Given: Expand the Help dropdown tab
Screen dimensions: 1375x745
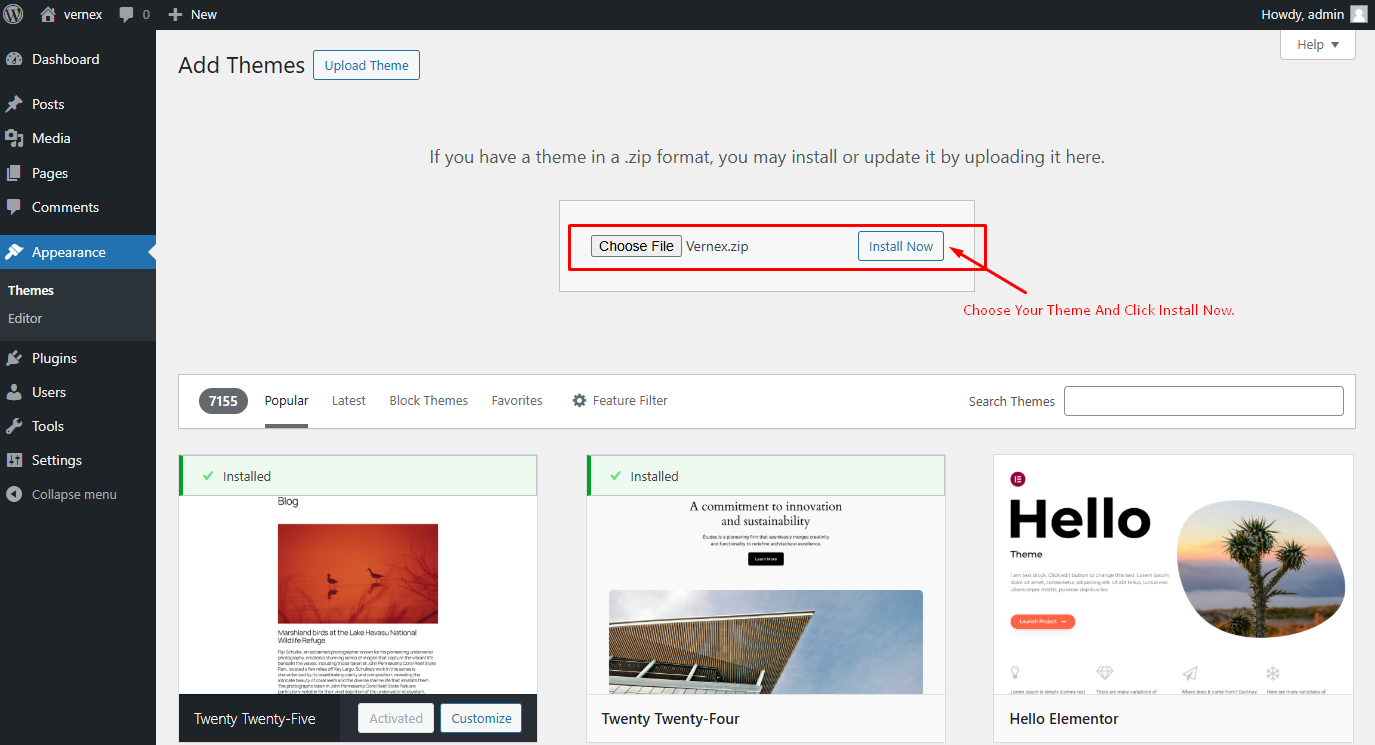Looking at the screenshot, I should (1317, 44).
